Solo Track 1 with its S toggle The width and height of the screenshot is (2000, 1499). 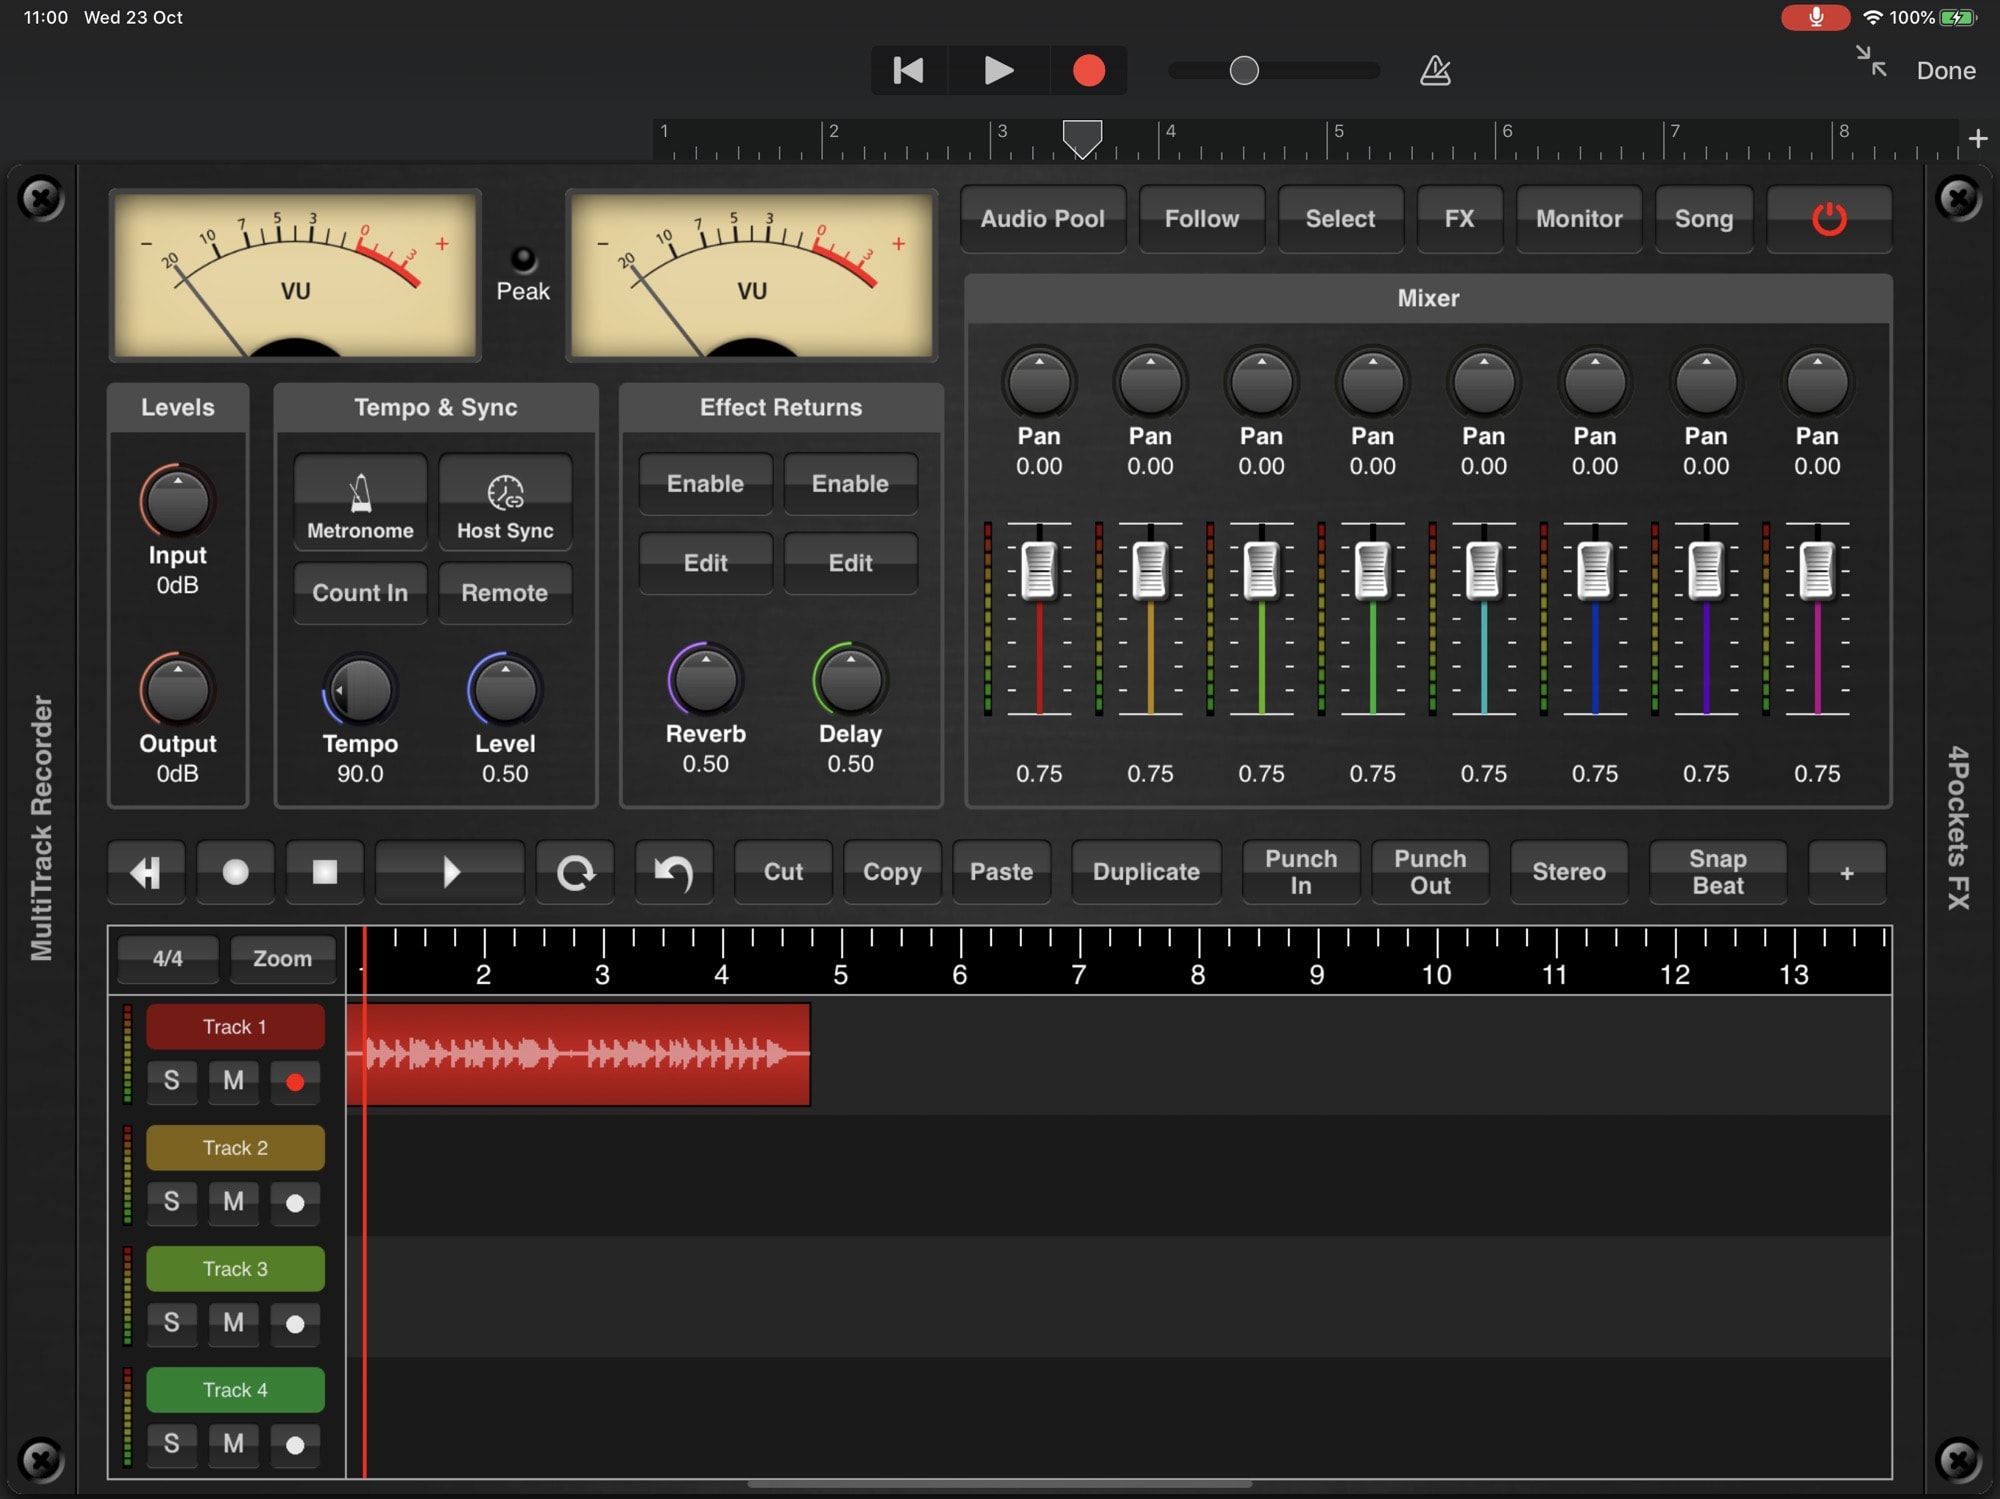pyautogui.click(x=171, y=1082)
